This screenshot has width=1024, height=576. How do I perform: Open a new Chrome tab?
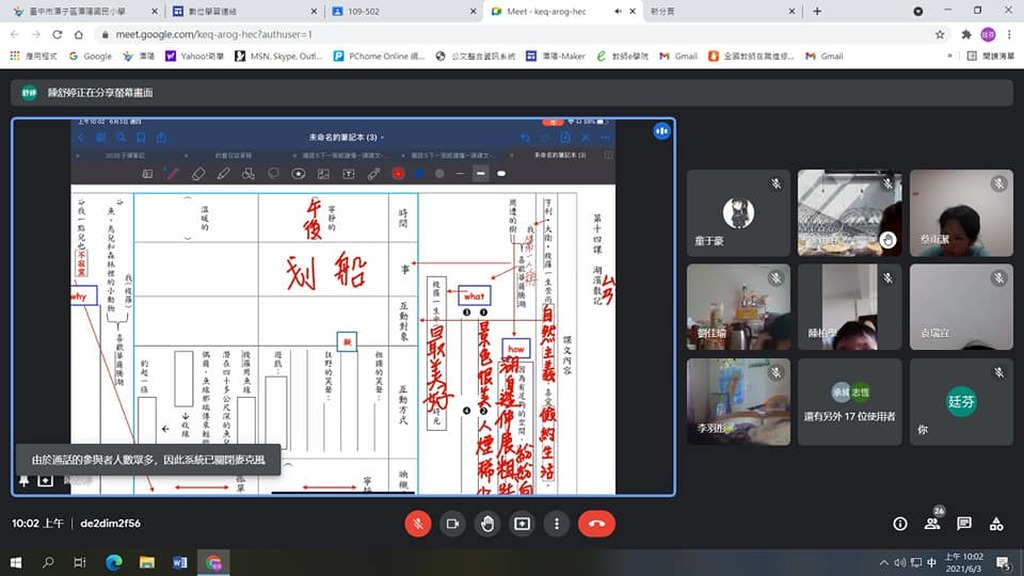coord(817,11)
